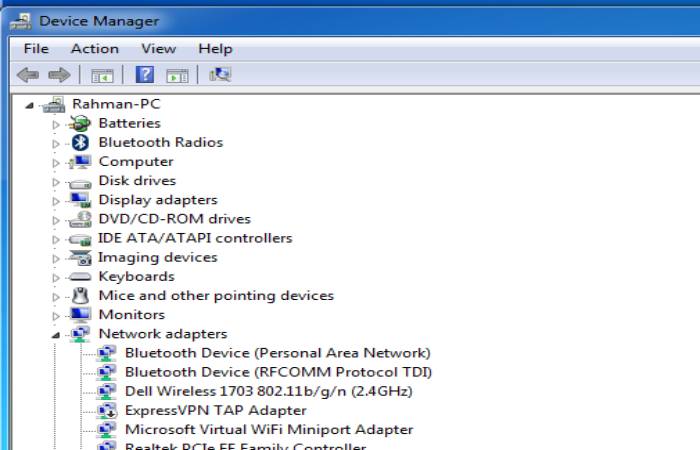The height and width of the screenshot is (450, 700).
Task: Click the DVD/CD-ROM drives icon
Action: pos(80,219)
